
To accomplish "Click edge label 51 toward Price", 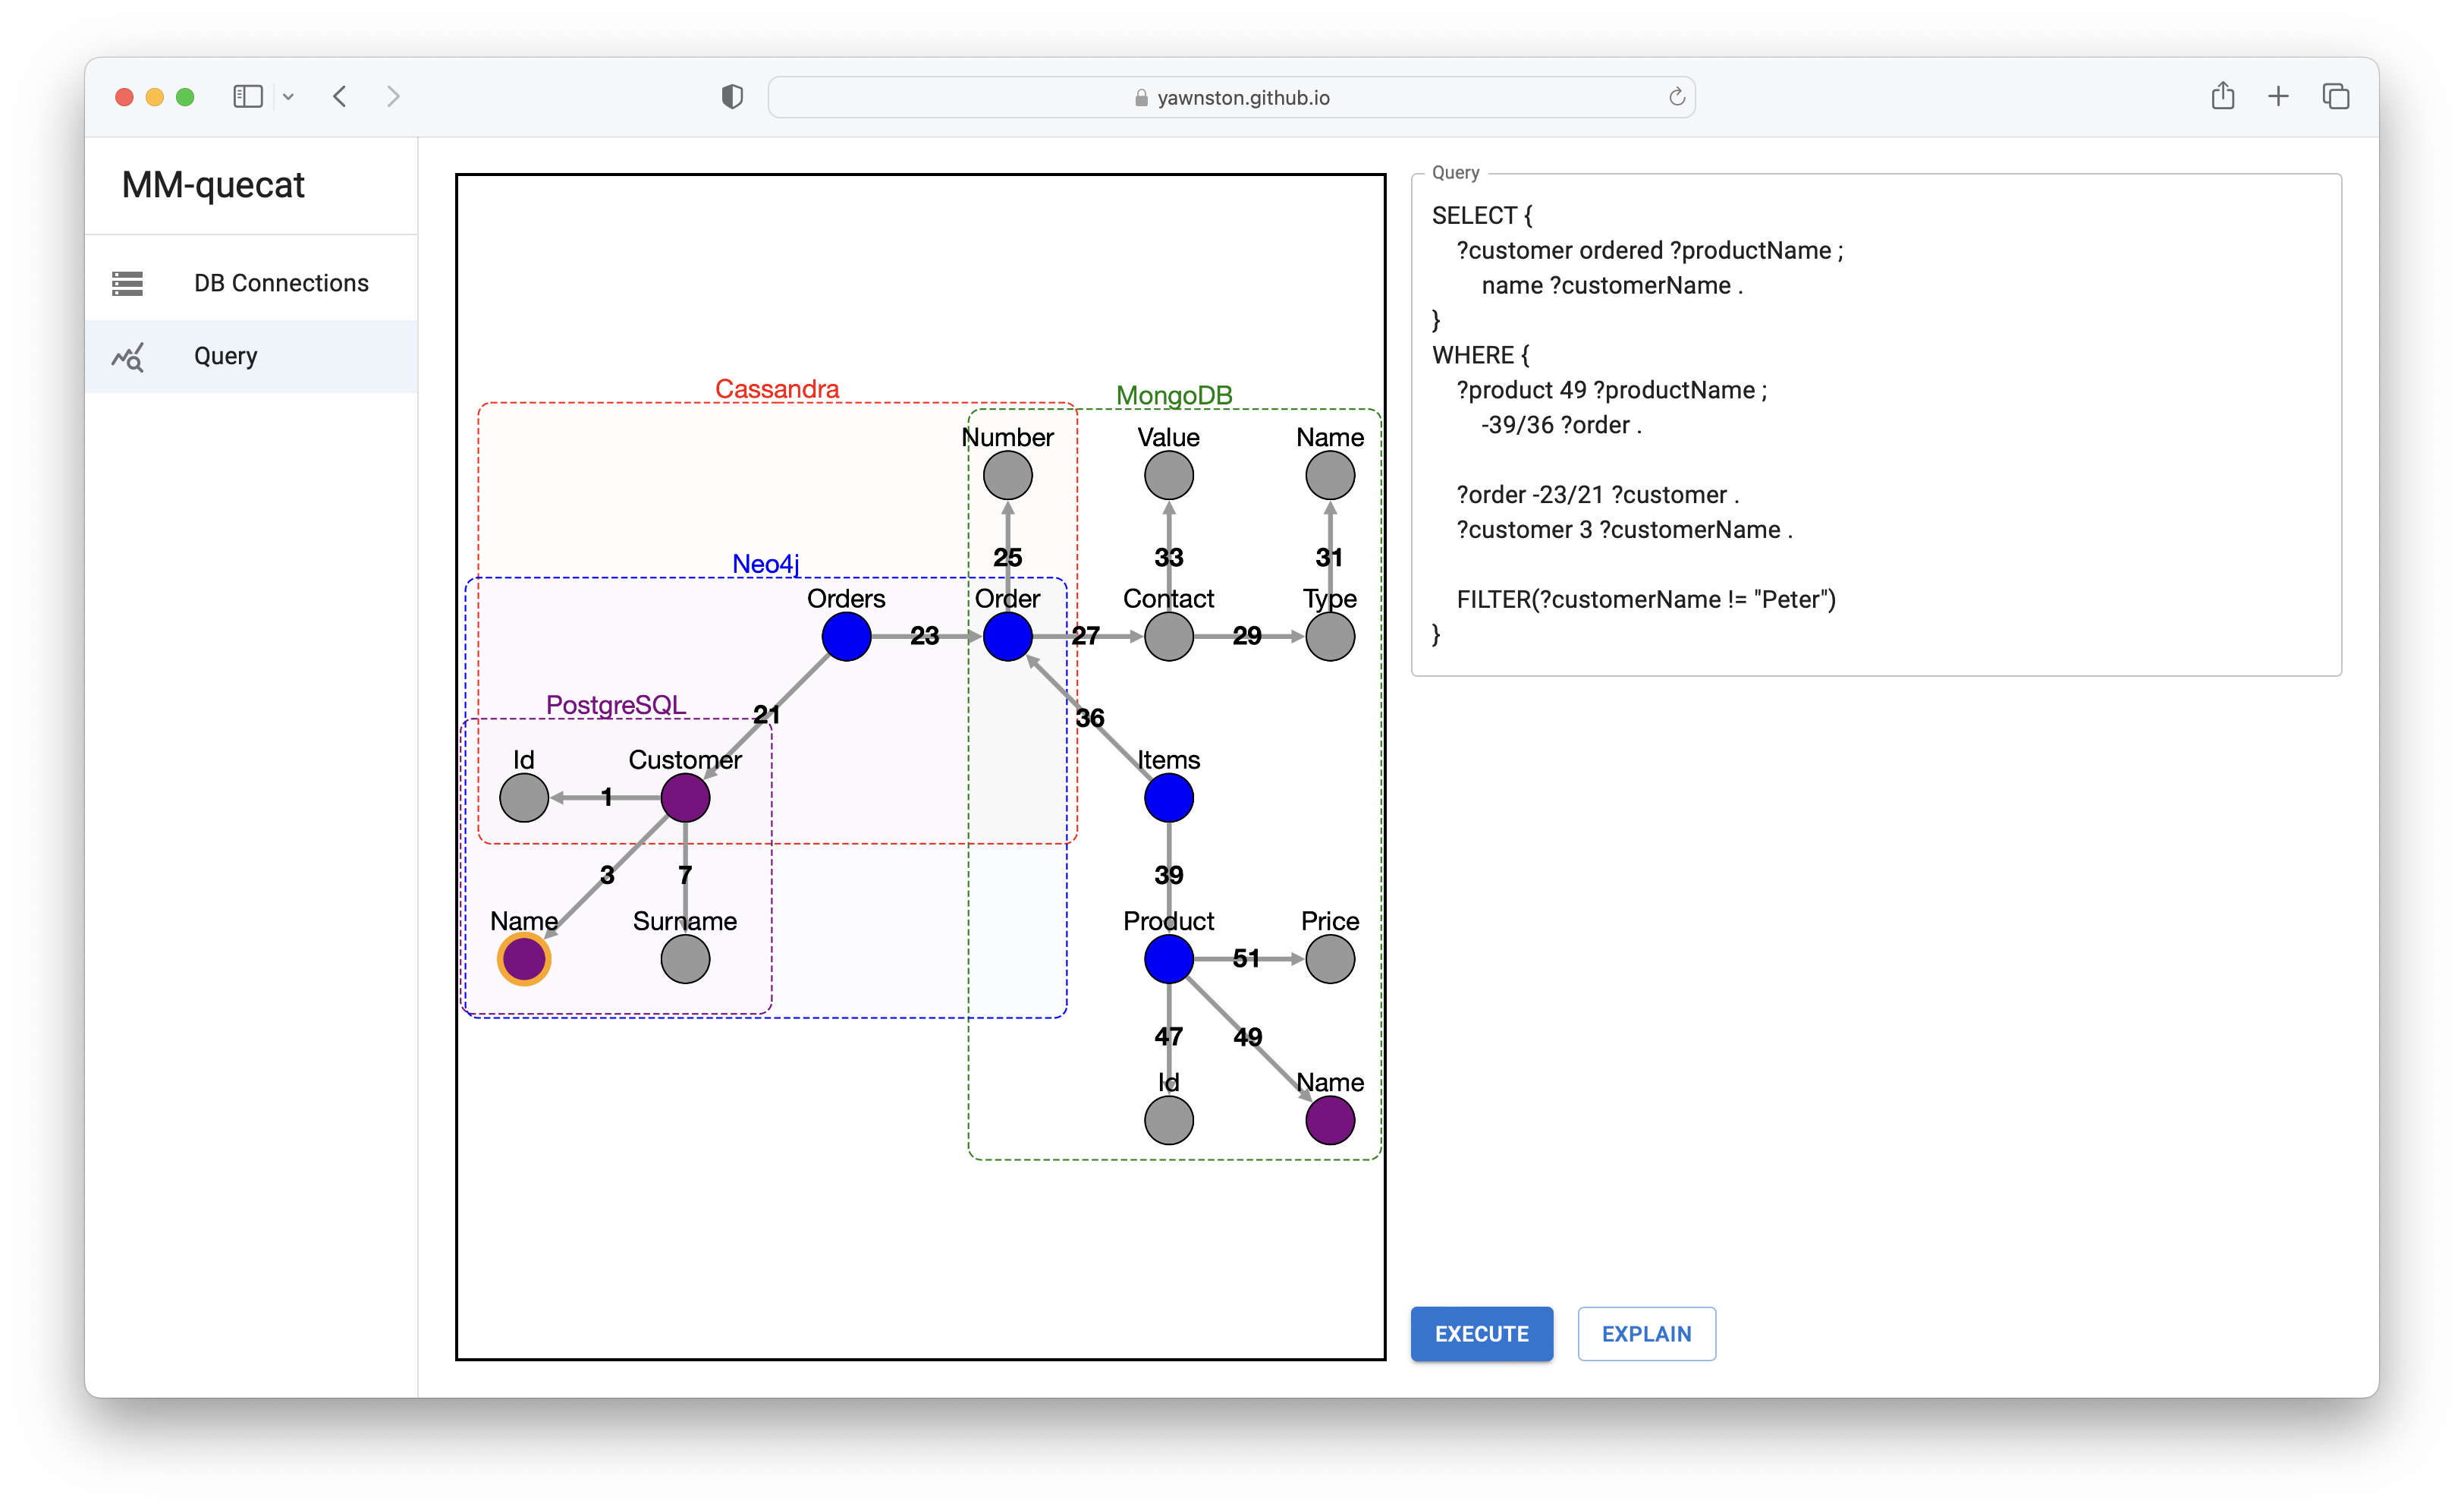I will pyautogui.click(x=1246, y=959).
